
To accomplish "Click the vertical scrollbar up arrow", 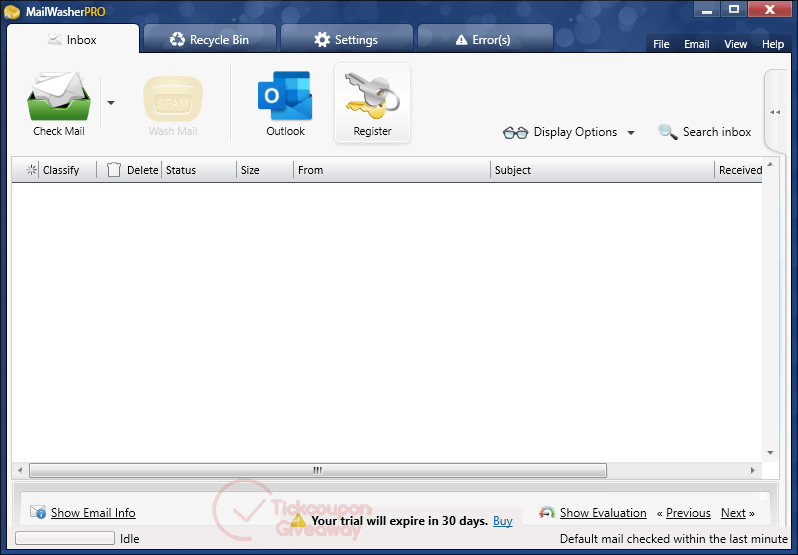I will point(770,164).
